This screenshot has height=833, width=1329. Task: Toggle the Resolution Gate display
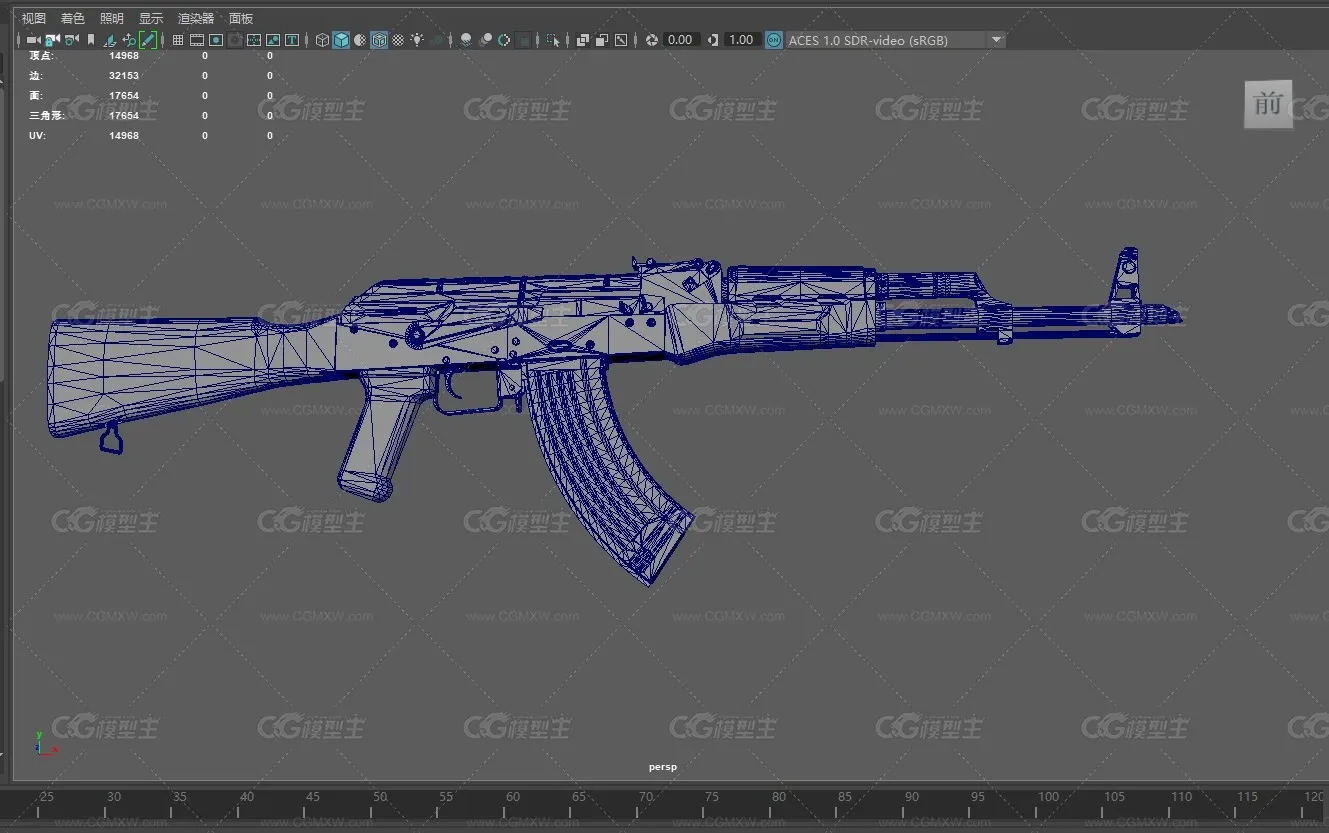coord(216,40)
